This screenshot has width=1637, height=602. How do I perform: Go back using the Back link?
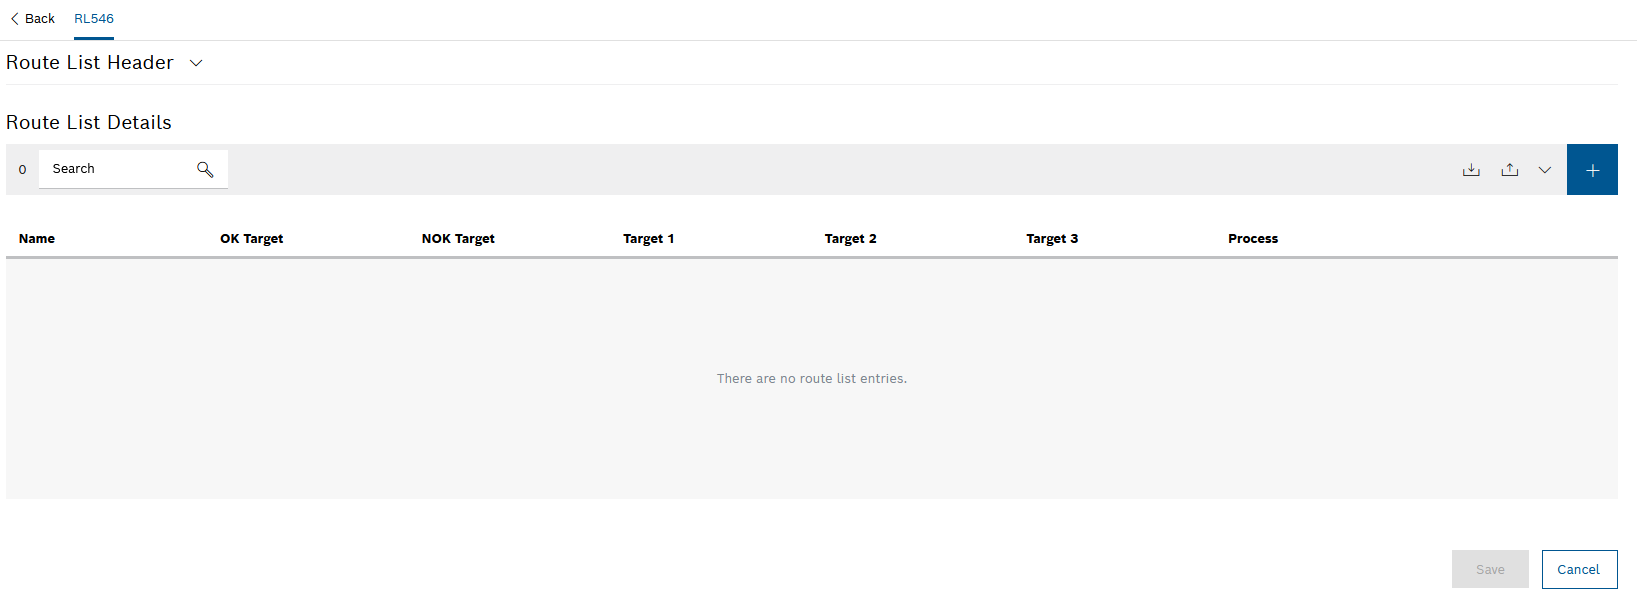tap(32, 19)
